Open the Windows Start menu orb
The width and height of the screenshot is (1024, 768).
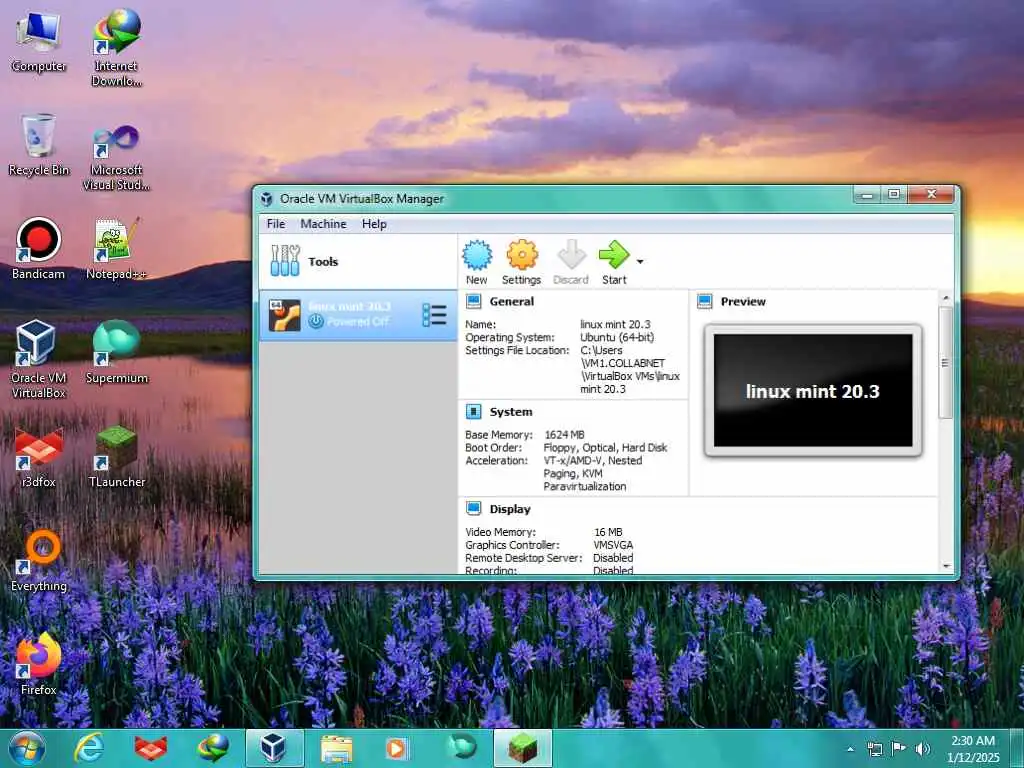click(27, 748)
